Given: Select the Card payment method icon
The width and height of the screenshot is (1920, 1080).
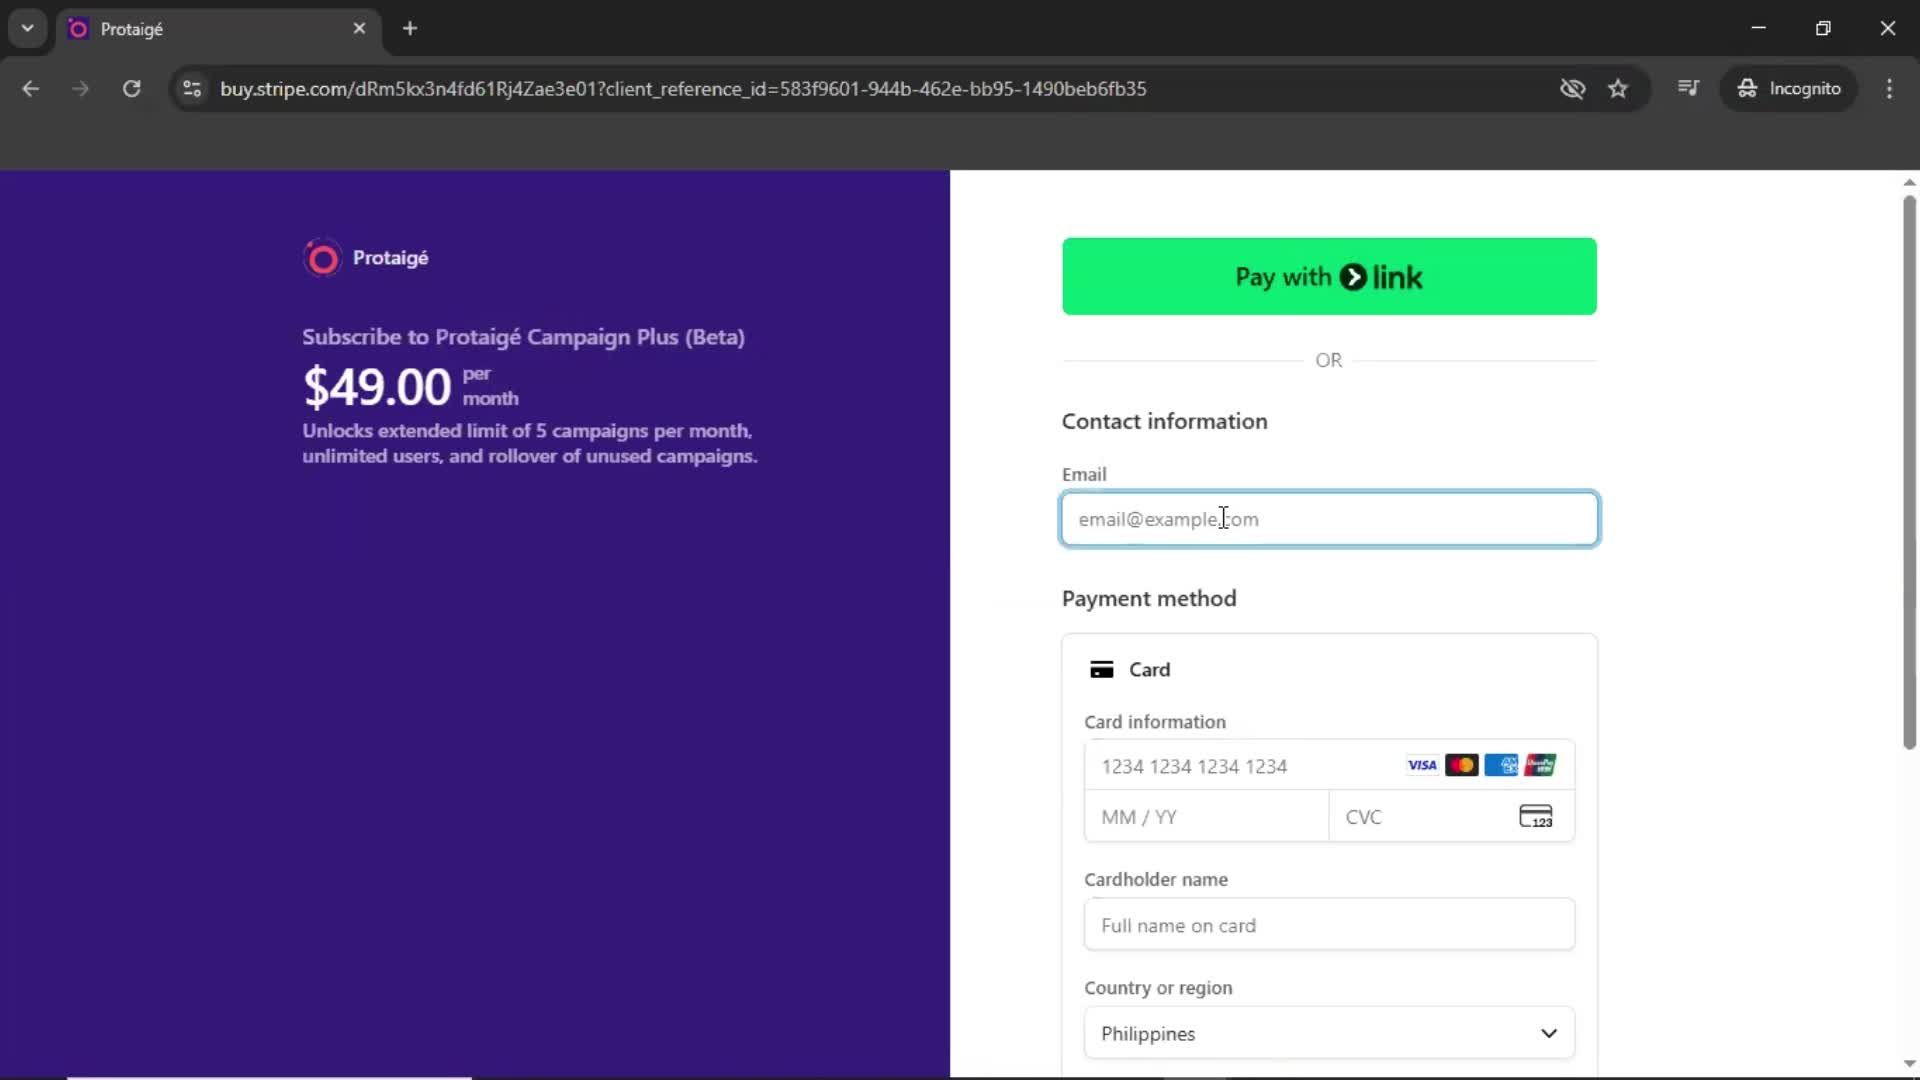Looking at the screenshot, I should click(x=1103, y=669).
